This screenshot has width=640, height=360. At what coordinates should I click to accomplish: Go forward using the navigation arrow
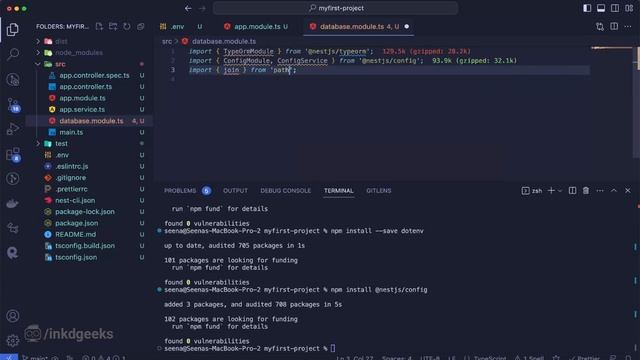202,8
